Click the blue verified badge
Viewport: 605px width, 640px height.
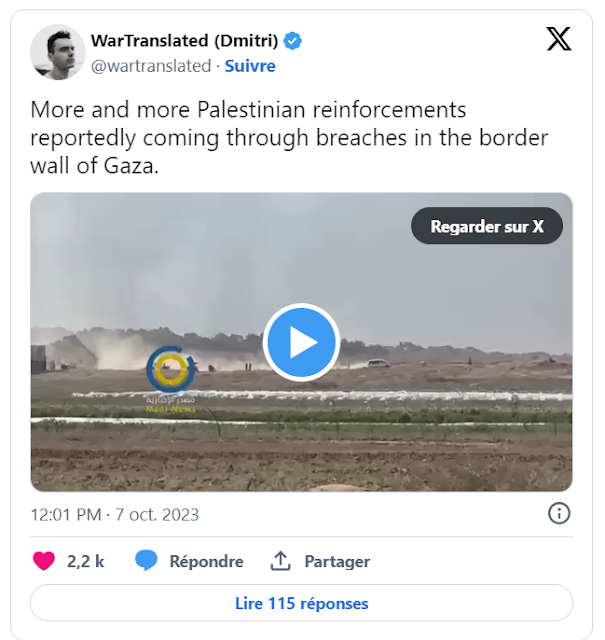coord(292,41)
